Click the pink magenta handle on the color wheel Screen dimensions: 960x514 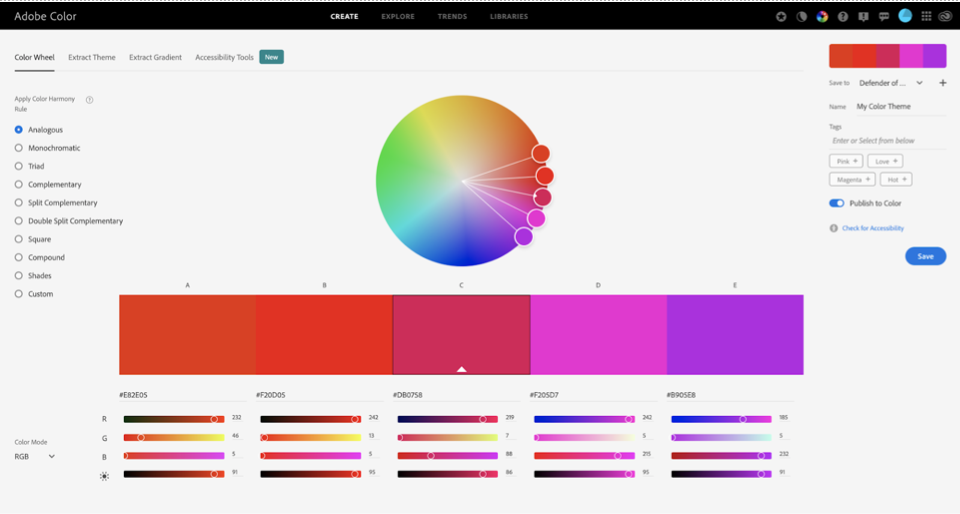coord(536,218)
